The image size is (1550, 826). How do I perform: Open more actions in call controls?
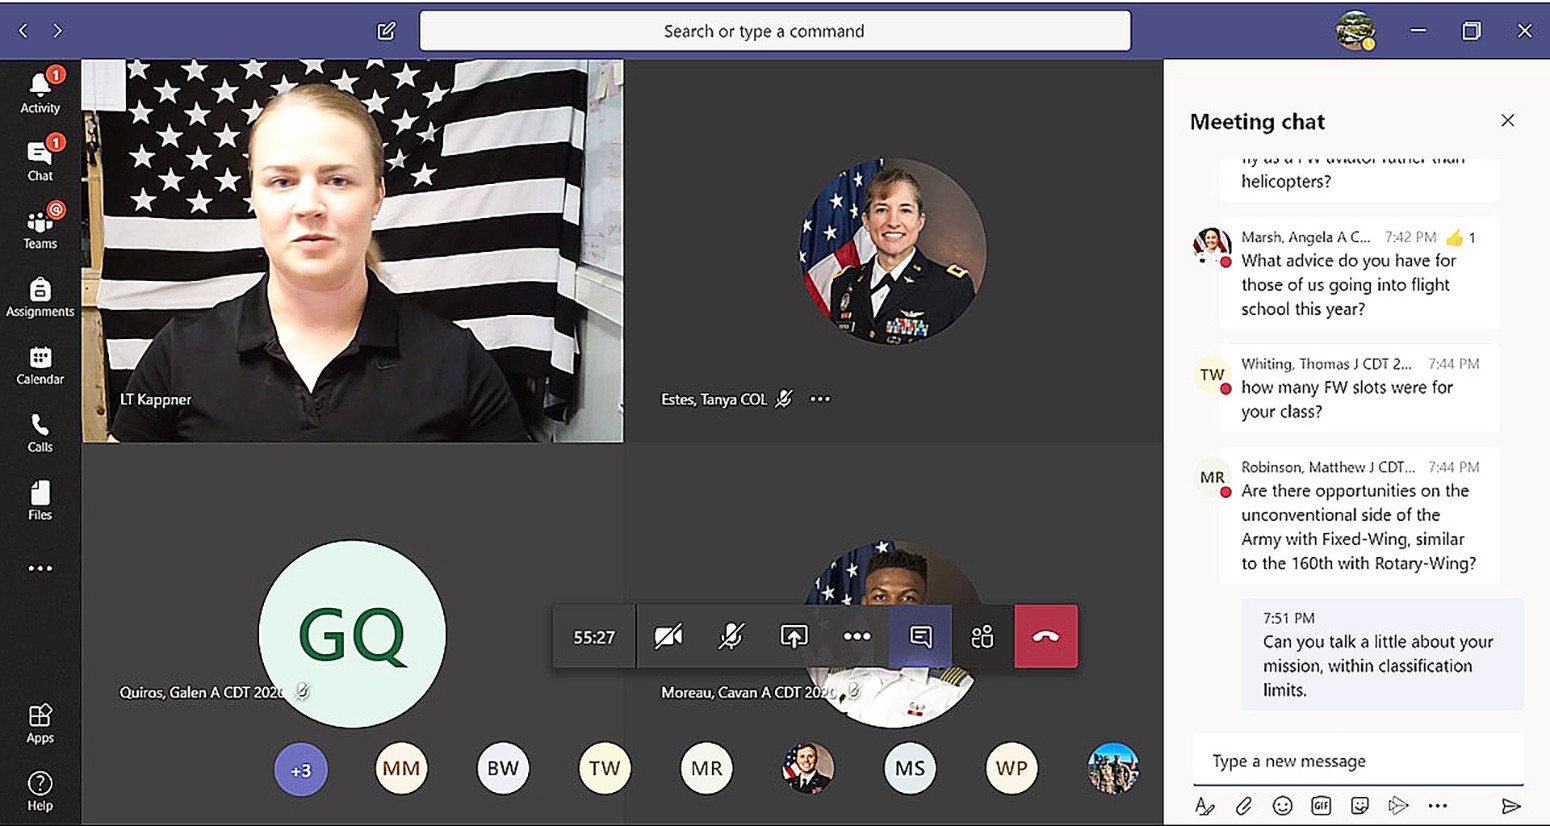857,636
